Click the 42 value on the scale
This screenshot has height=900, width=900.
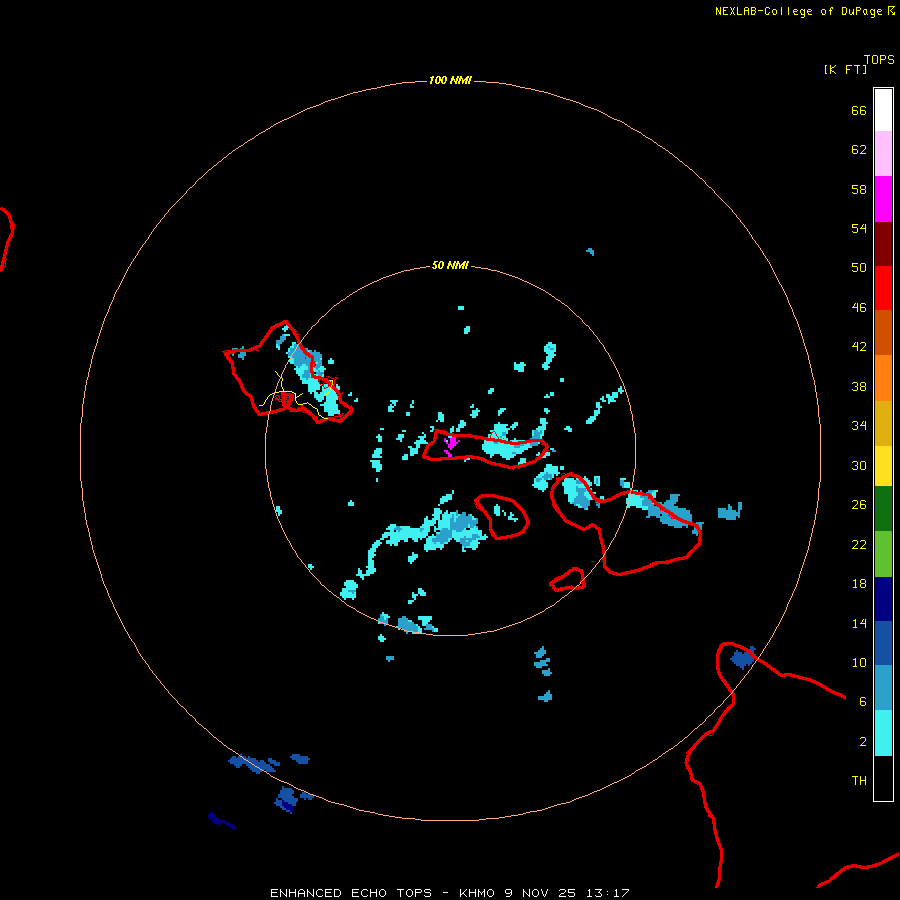[859, 346]
